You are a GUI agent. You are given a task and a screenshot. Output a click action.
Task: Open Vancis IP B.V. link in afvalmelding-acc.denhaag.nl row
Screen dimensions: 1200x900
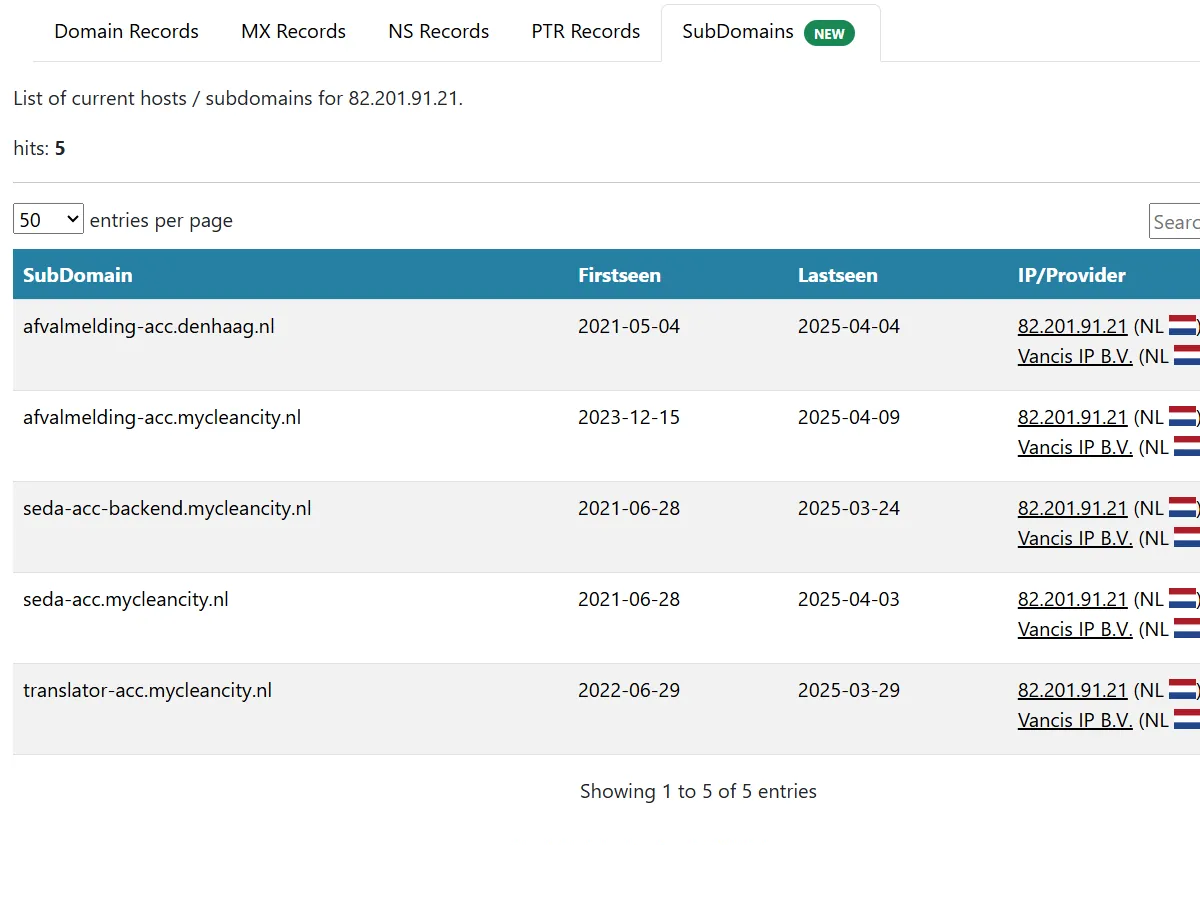click(1075, 356)
